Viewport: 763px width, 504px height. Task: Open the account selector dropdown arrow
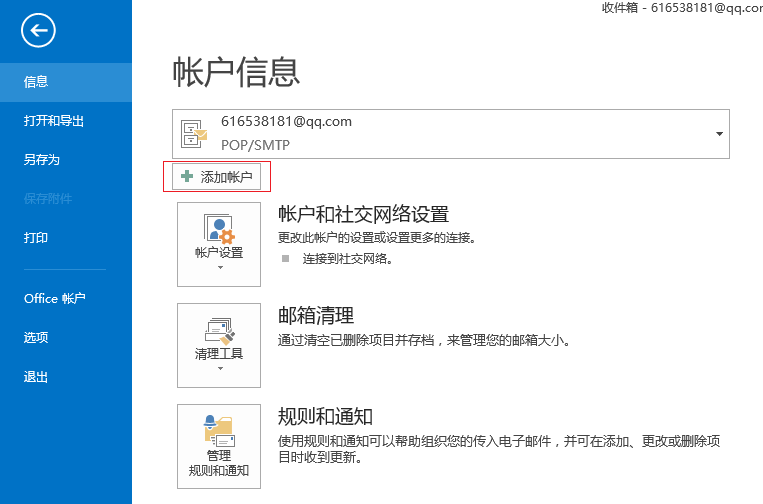tap(719, 134)
